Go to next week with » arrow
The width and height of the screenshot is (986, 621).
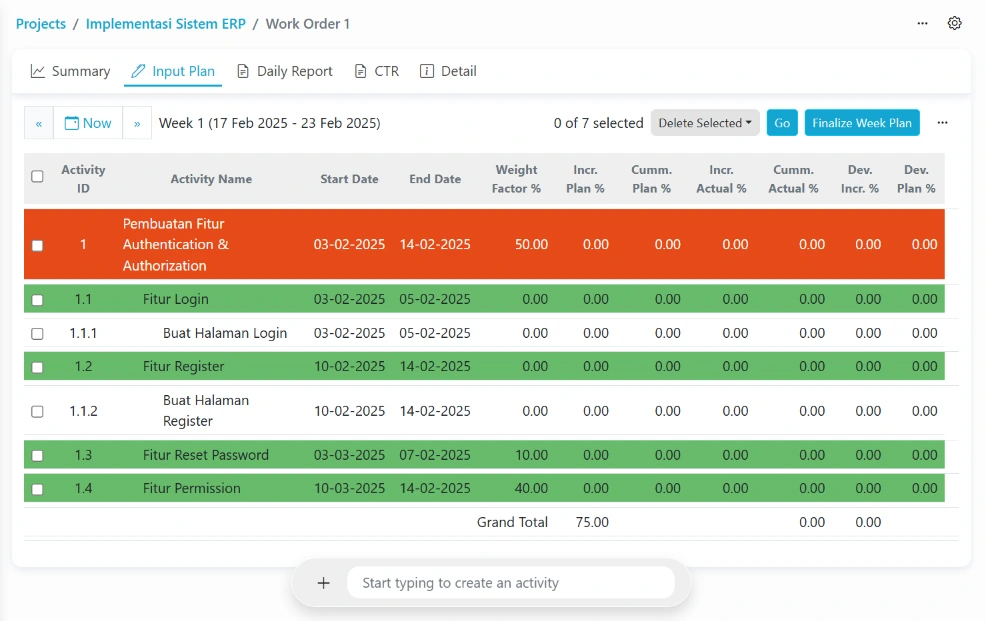tap(137, 123)
